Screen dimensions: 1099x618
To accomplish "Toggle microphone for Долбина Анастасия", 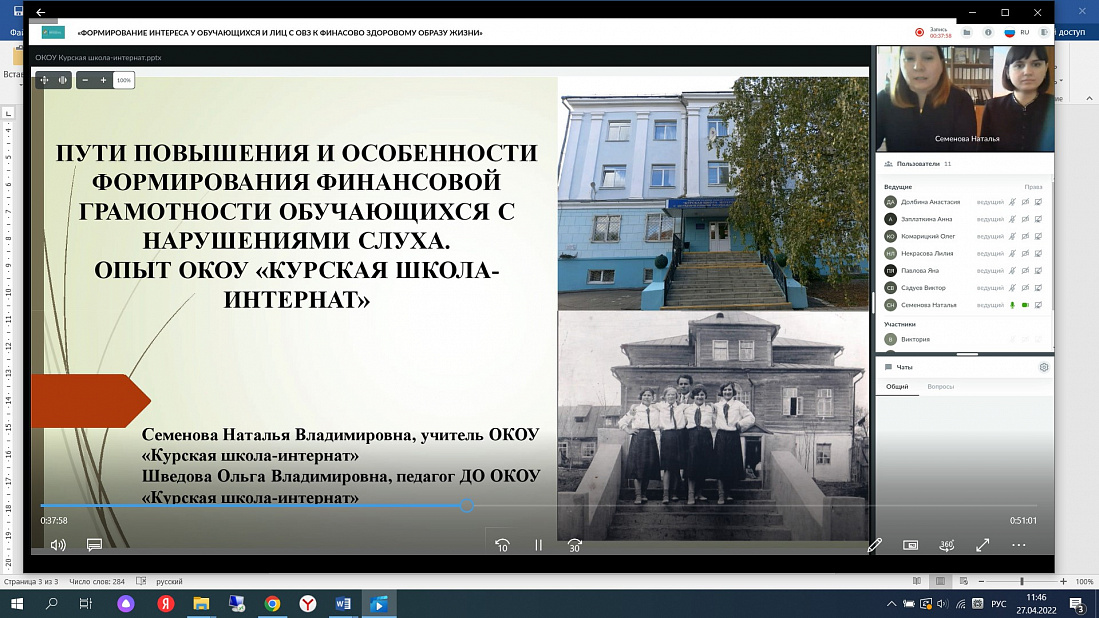I will 1012,202.
